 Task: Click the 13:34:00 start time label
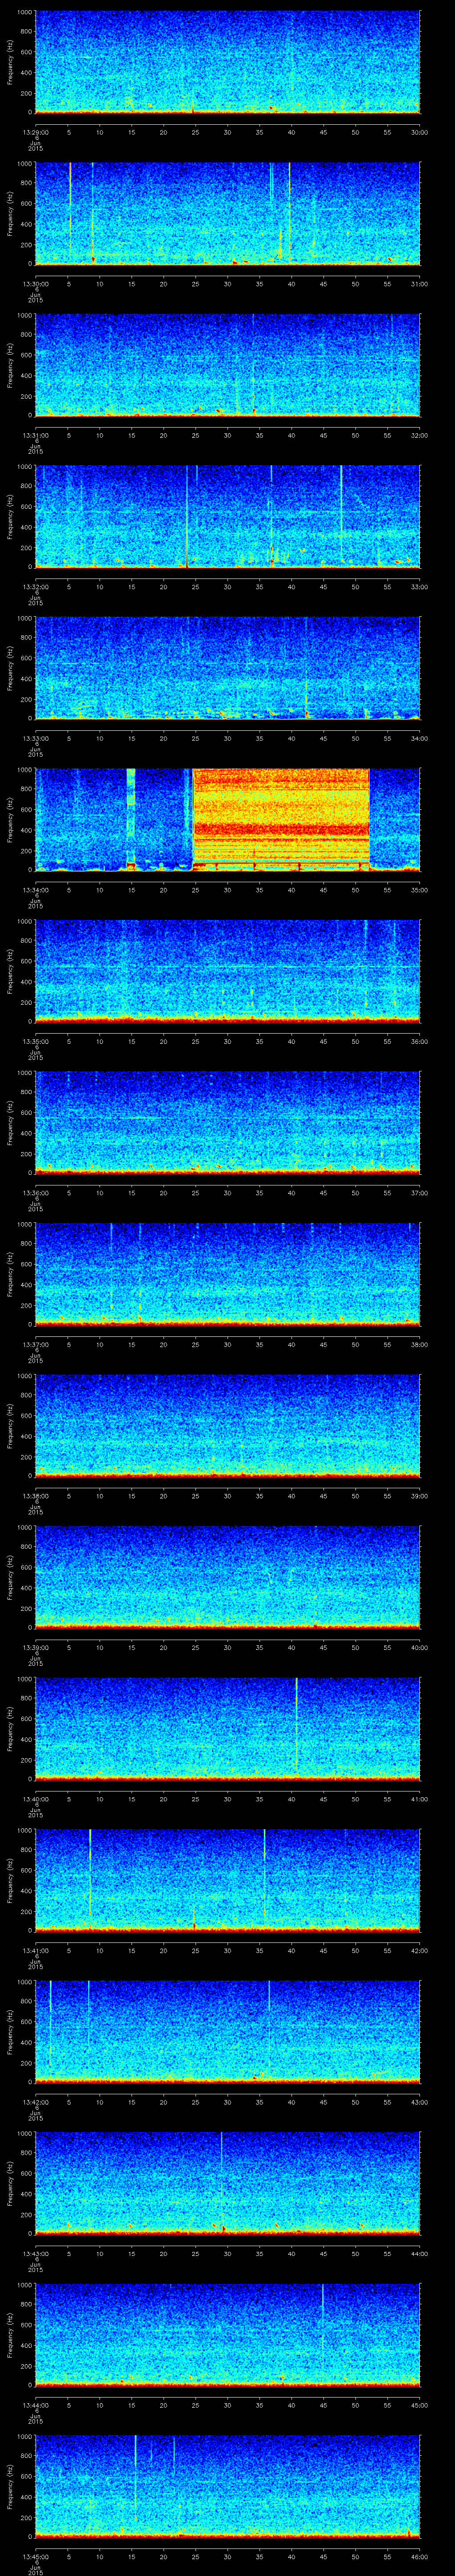pos(35,890)
